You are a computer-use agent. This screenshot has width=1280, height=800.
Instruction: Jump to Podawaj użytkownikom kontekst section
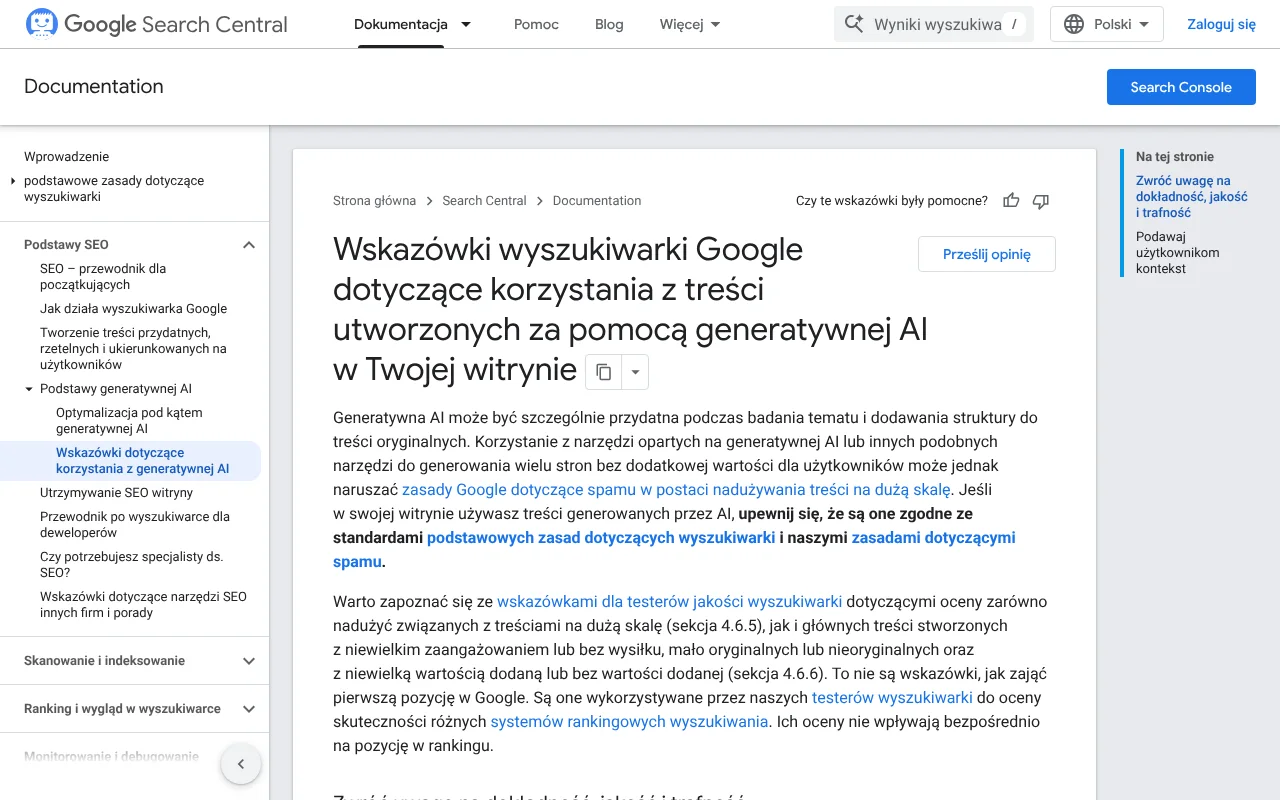click(1178, 253)
